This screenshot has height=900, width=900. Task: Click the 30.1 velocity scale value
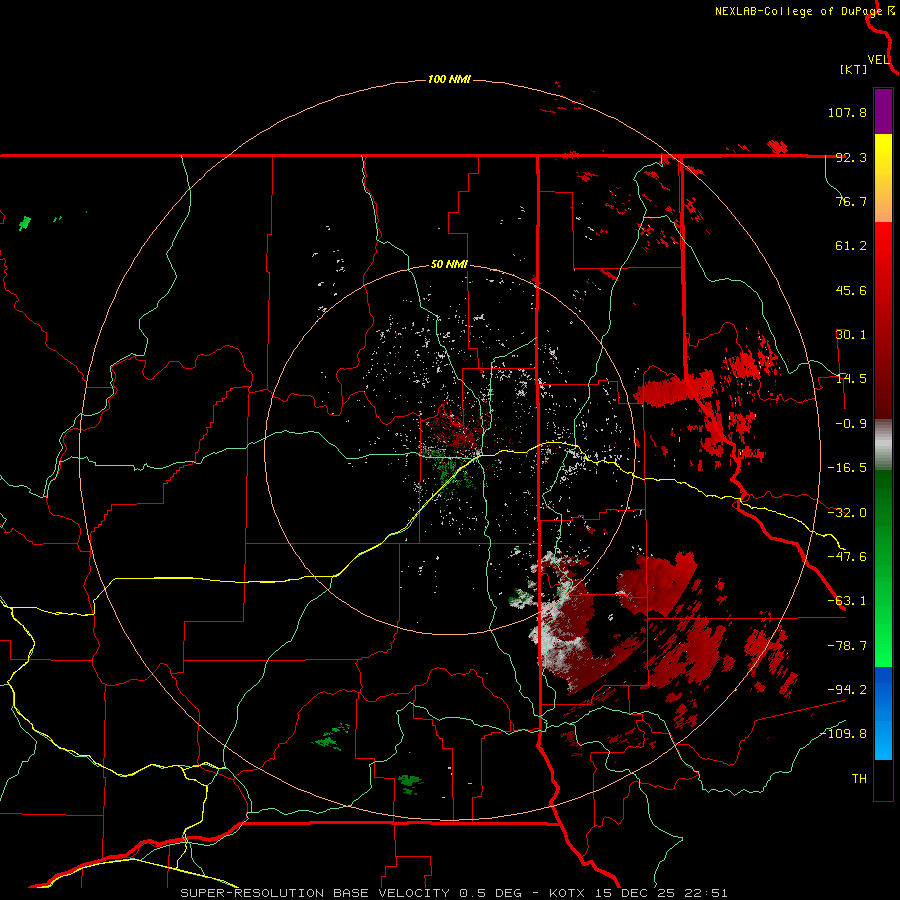851,335
